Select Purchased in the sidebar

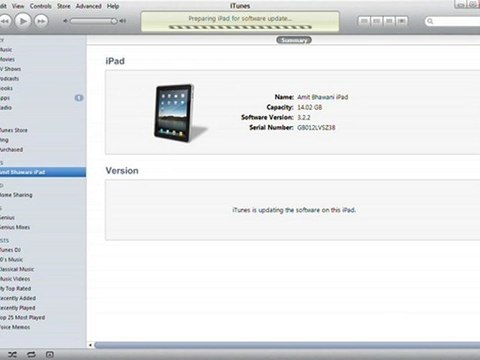pyautogui.click(x=11, y=150)
